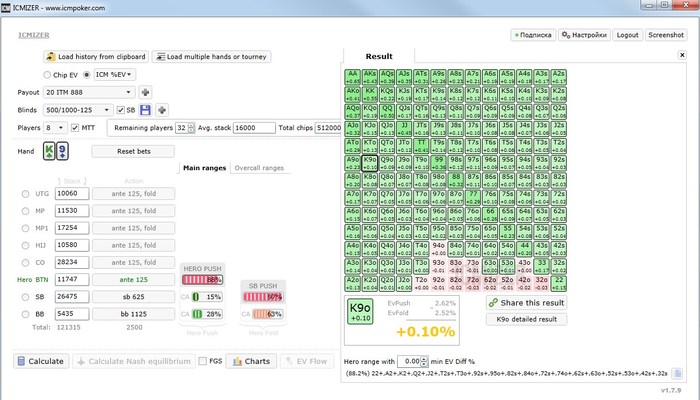The image size is (700, 400).
Task: Close the Result panel
Action: coord(682,55)
